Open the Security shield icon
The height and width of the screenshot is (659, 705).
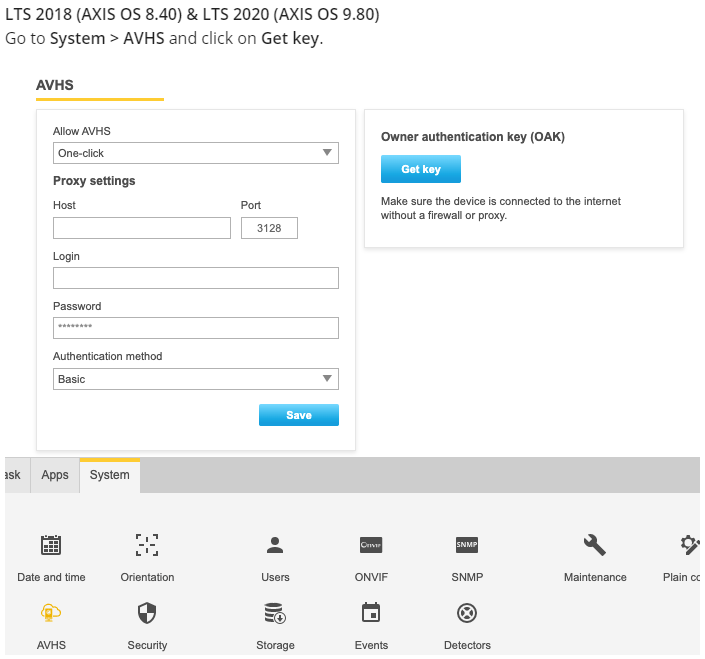(147, 613)
